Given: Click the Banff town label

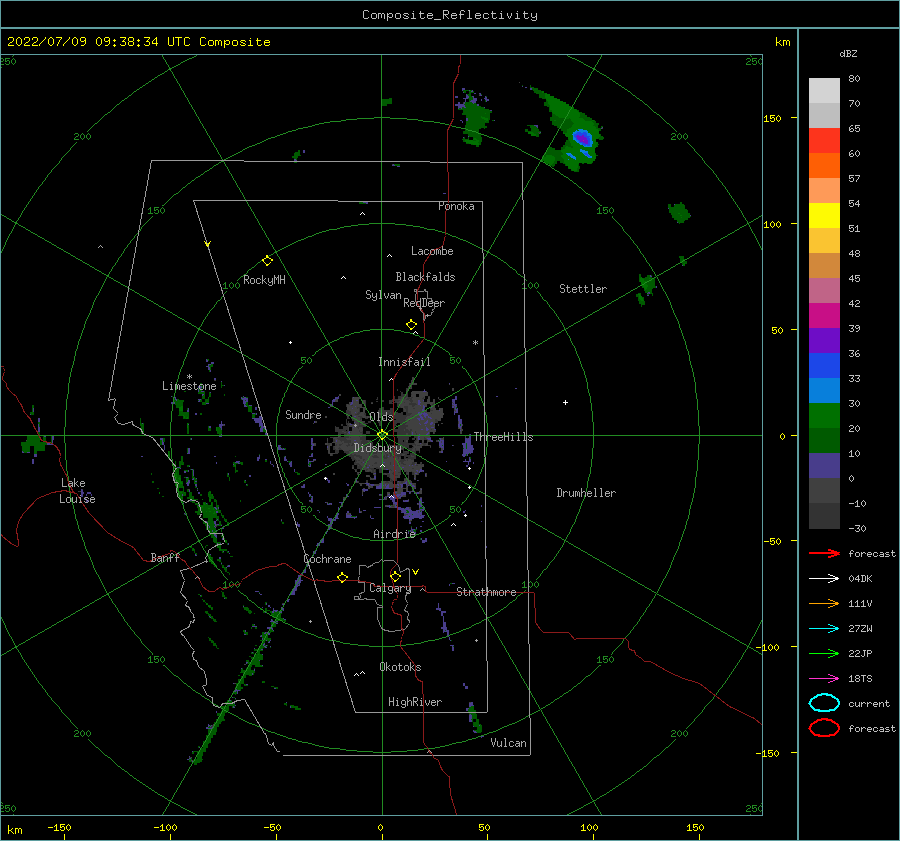Looking at the screenshot, I should 165,557.
